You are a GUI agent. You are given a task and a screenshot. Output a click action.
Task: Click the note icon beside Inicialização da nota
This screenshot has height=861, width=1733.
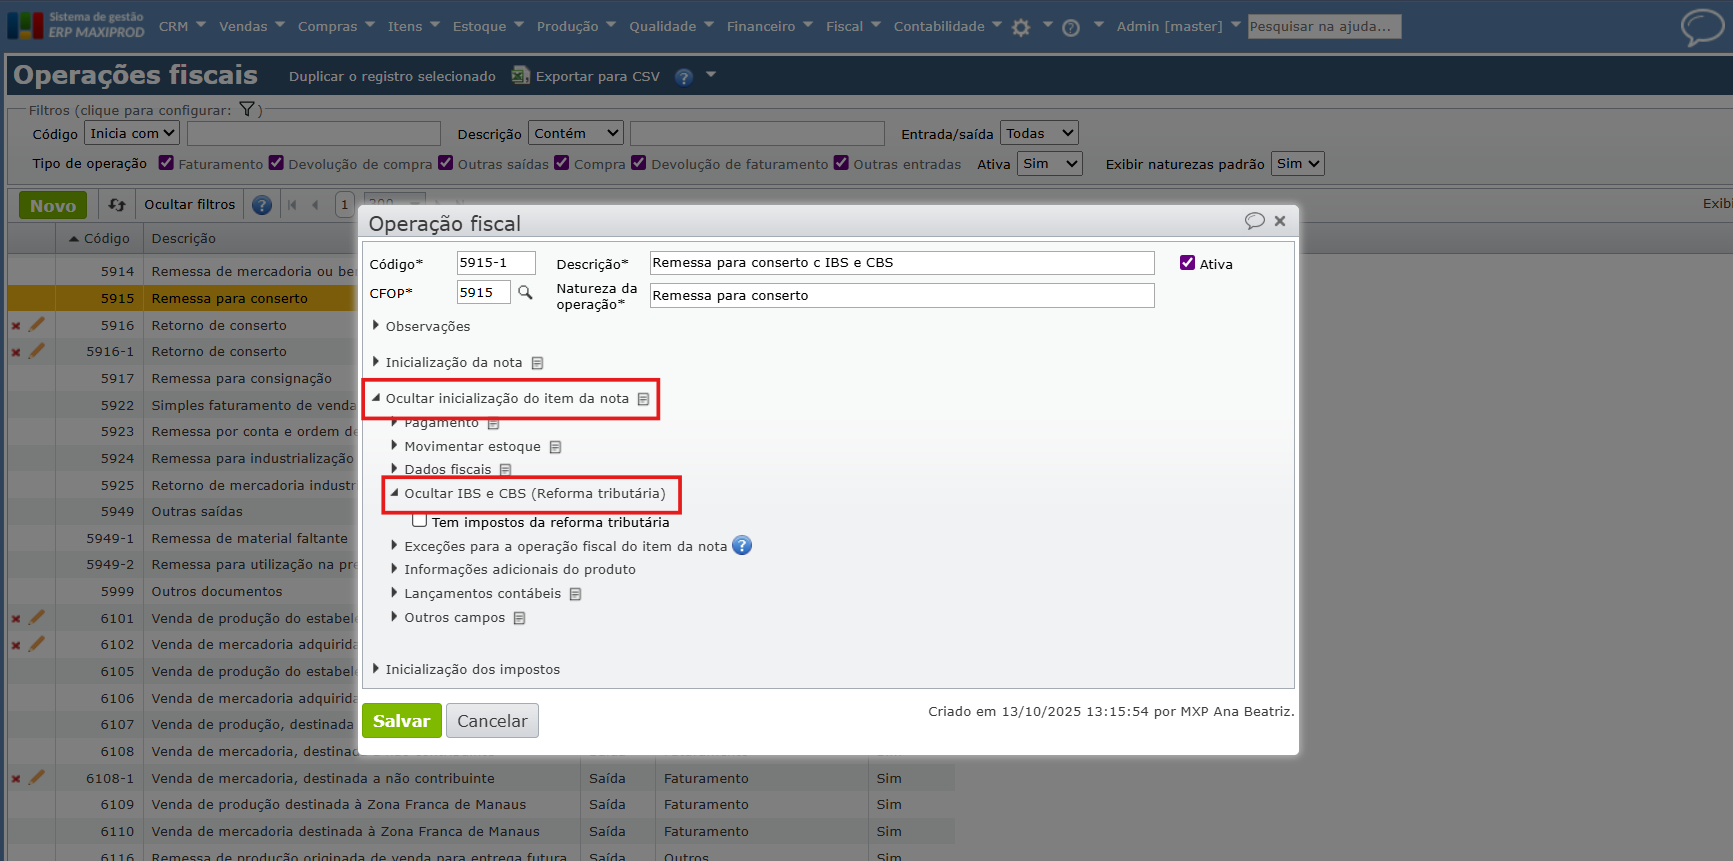click(537, 363)
